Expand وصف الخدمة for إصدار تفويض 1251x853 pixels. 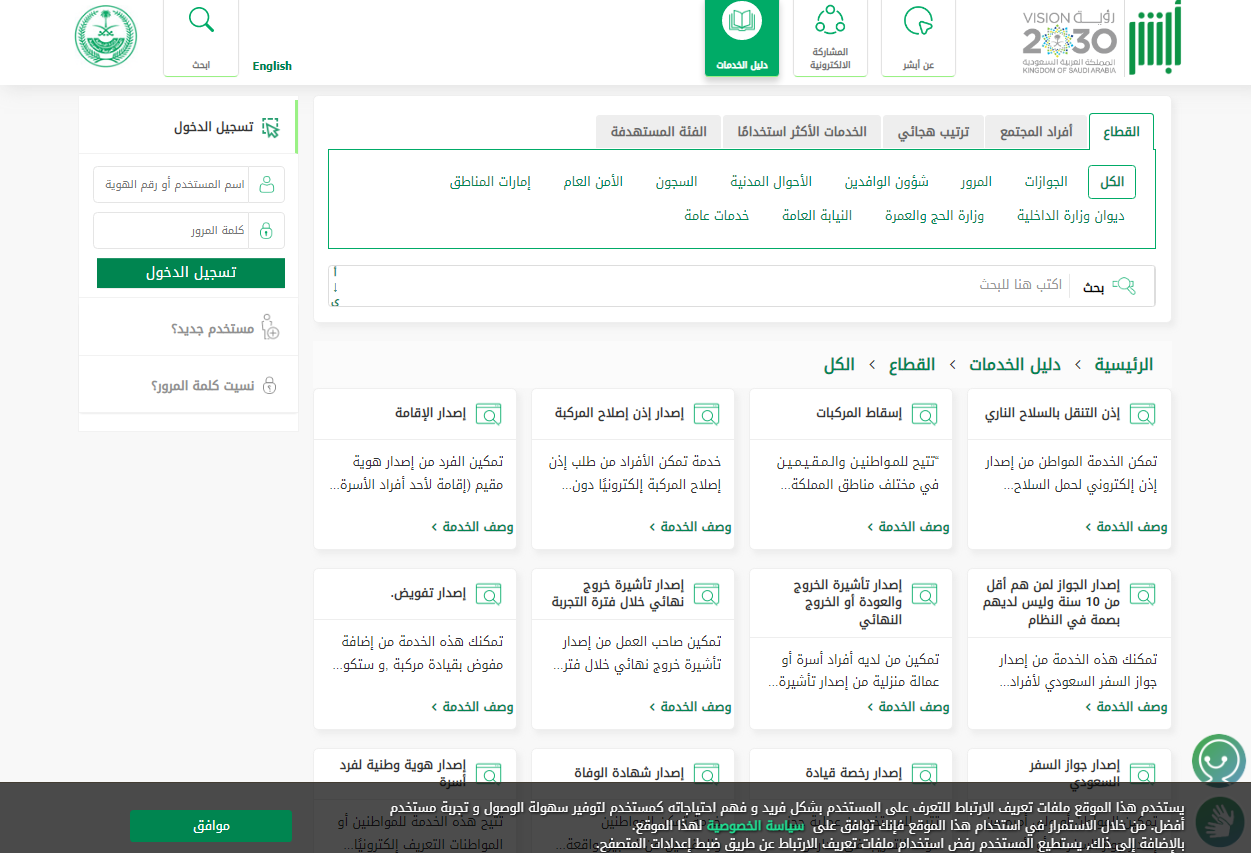coord(473,707)
